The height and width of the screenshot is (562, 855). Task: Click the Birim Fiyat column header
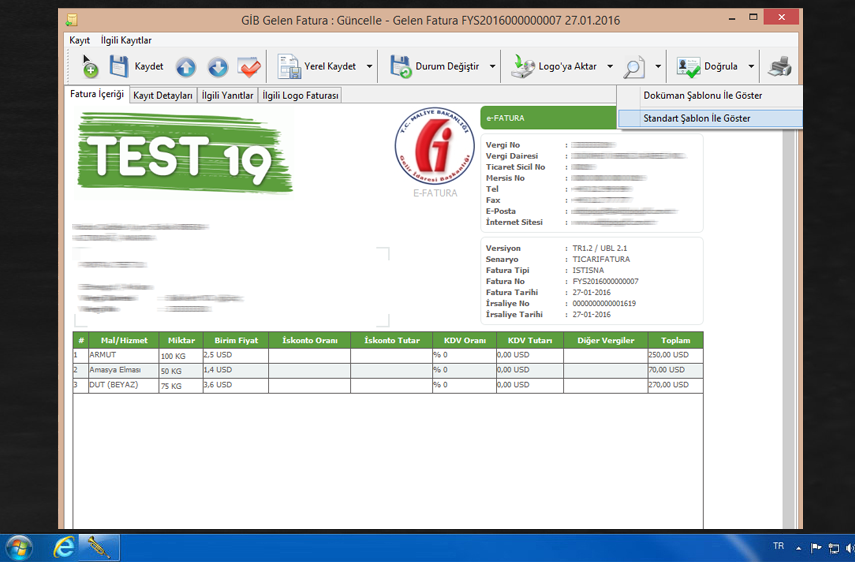pyautogui.click(x=236, y=340)
